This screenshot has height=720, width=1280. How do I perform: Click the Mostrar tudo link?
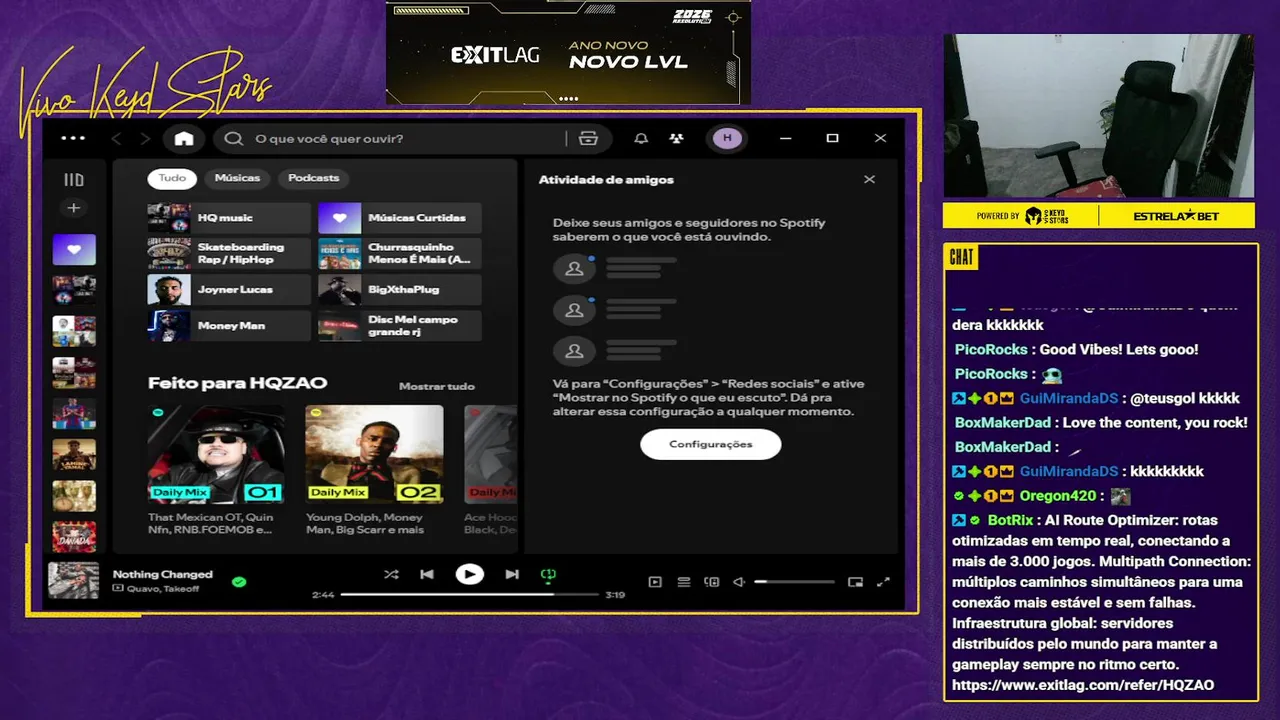click(x=437, y=386)
